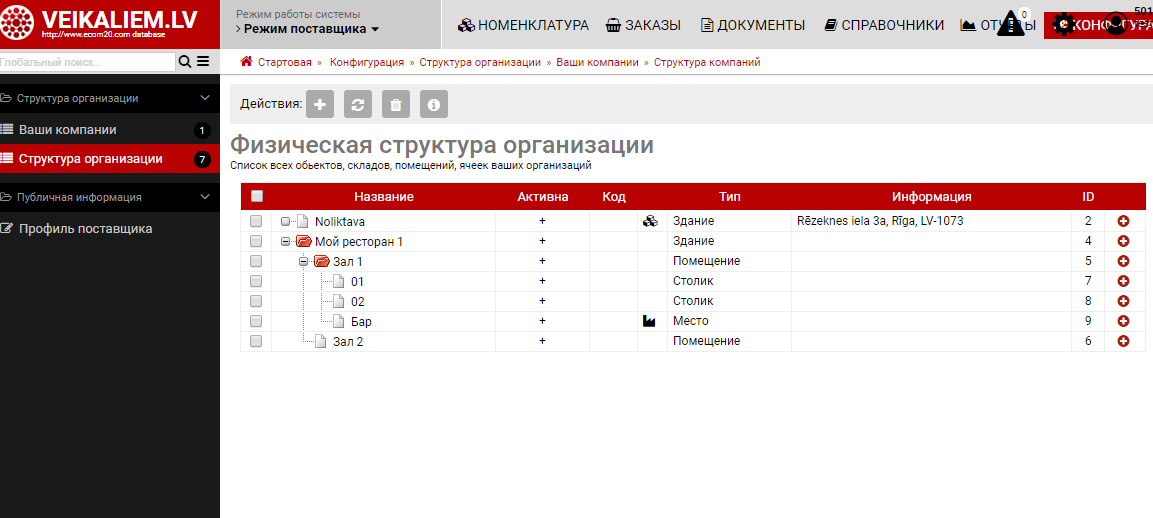The image size is (1153, 518).
Task: Click the trash delete action icon
Action: coord(396,104)
